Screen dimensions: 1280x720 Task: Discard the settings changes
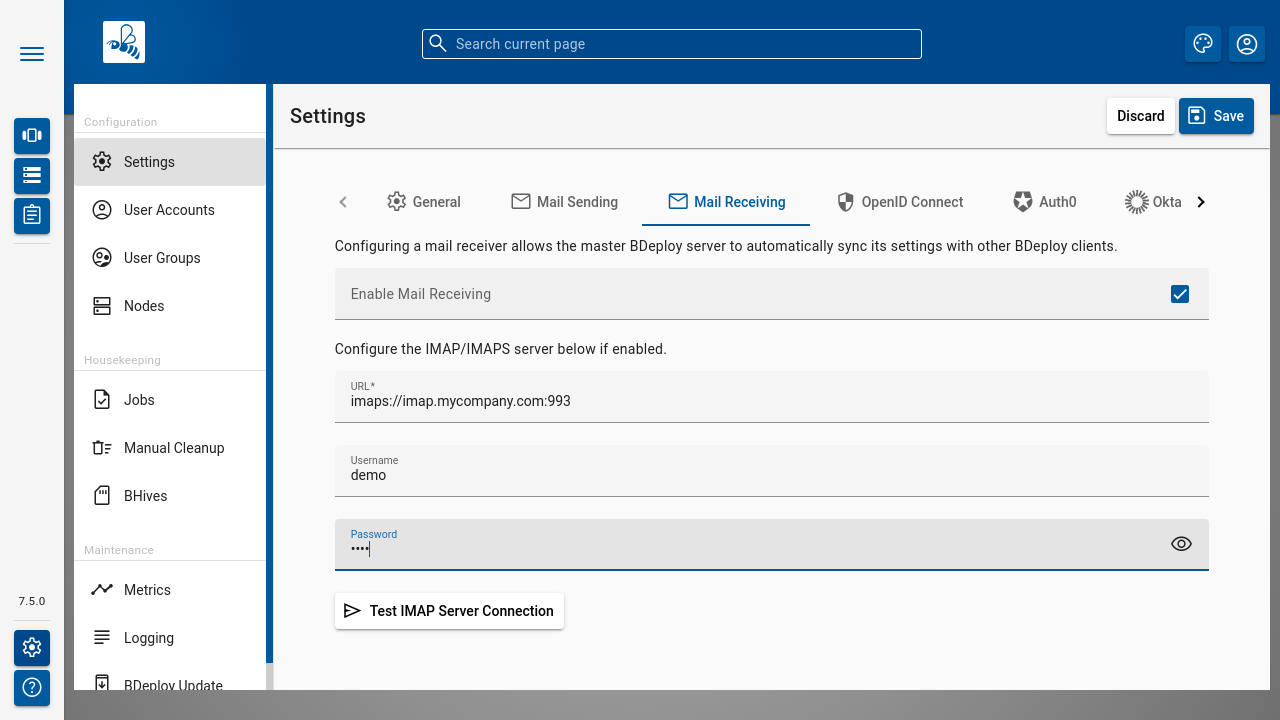1141,116
